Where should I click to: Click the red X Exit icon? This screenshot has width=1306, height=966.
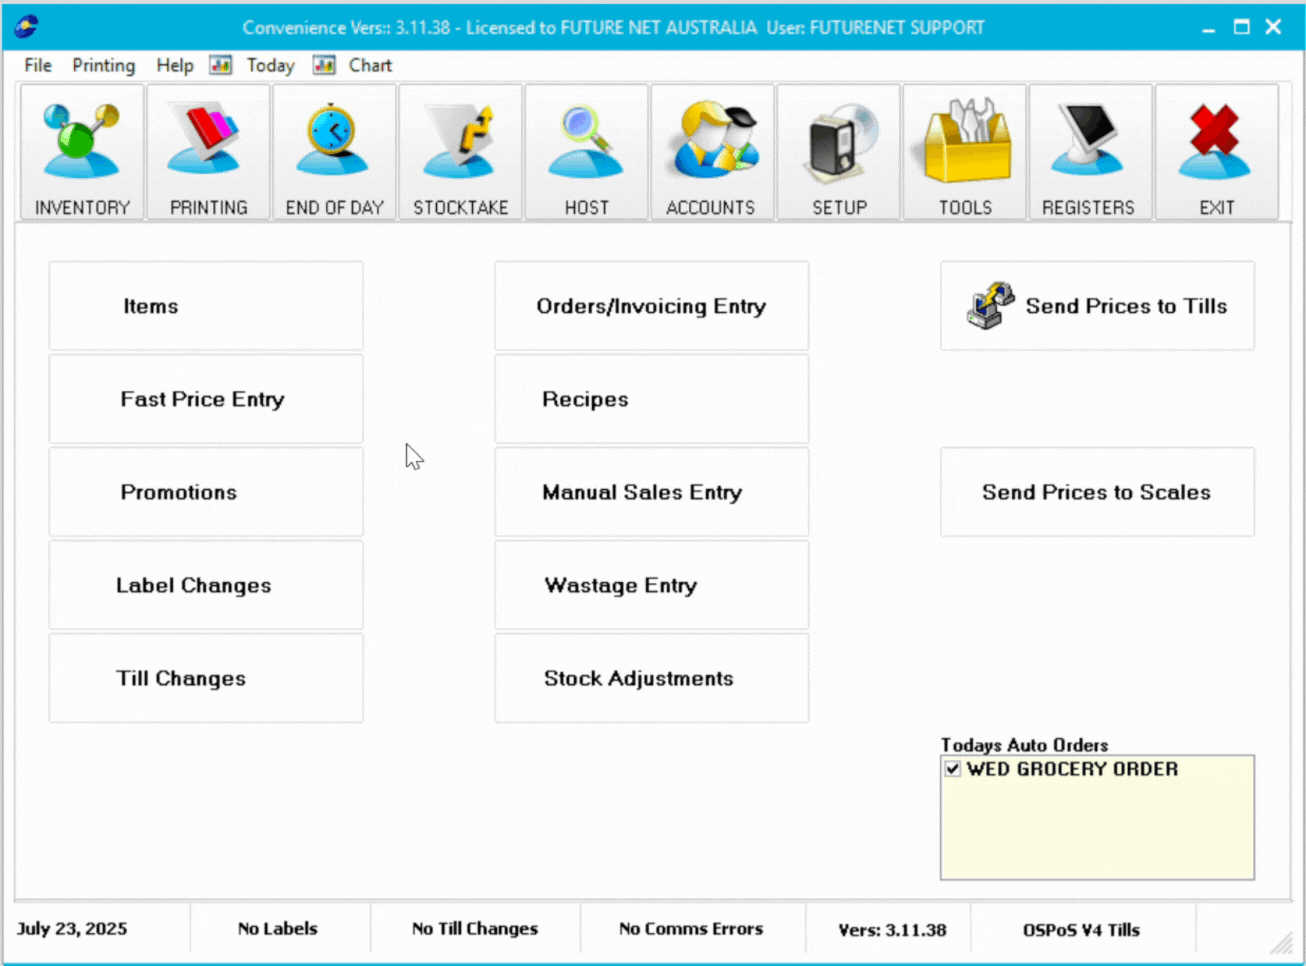[x=1216, y=152]
